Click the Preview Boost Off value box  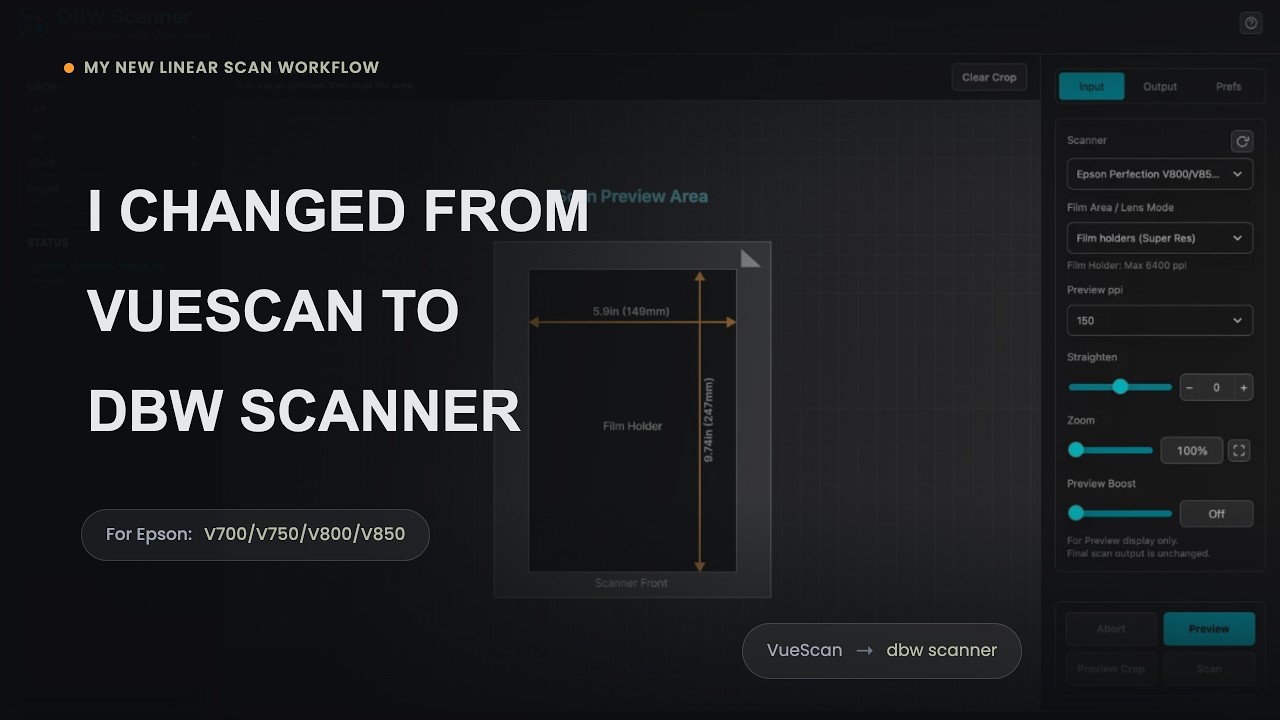[x=1216, y=513]
